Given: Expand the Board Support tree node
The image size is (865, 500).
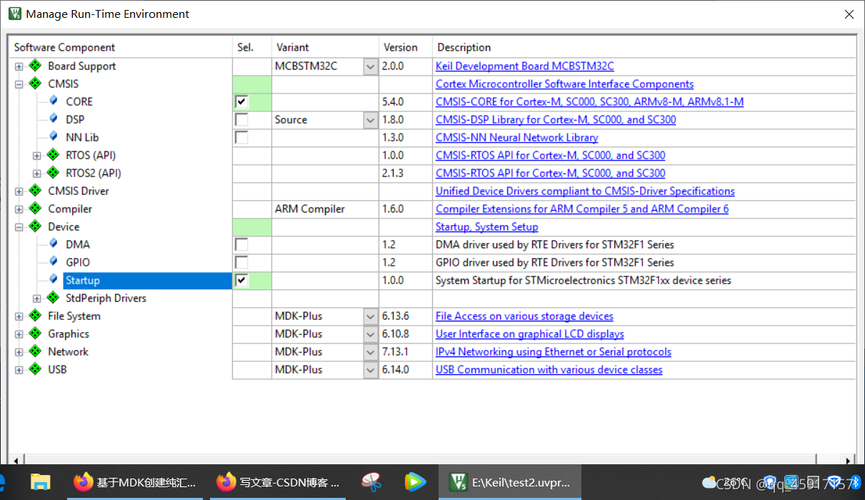Looking at the screenshot, I should [x=19, y=66].
